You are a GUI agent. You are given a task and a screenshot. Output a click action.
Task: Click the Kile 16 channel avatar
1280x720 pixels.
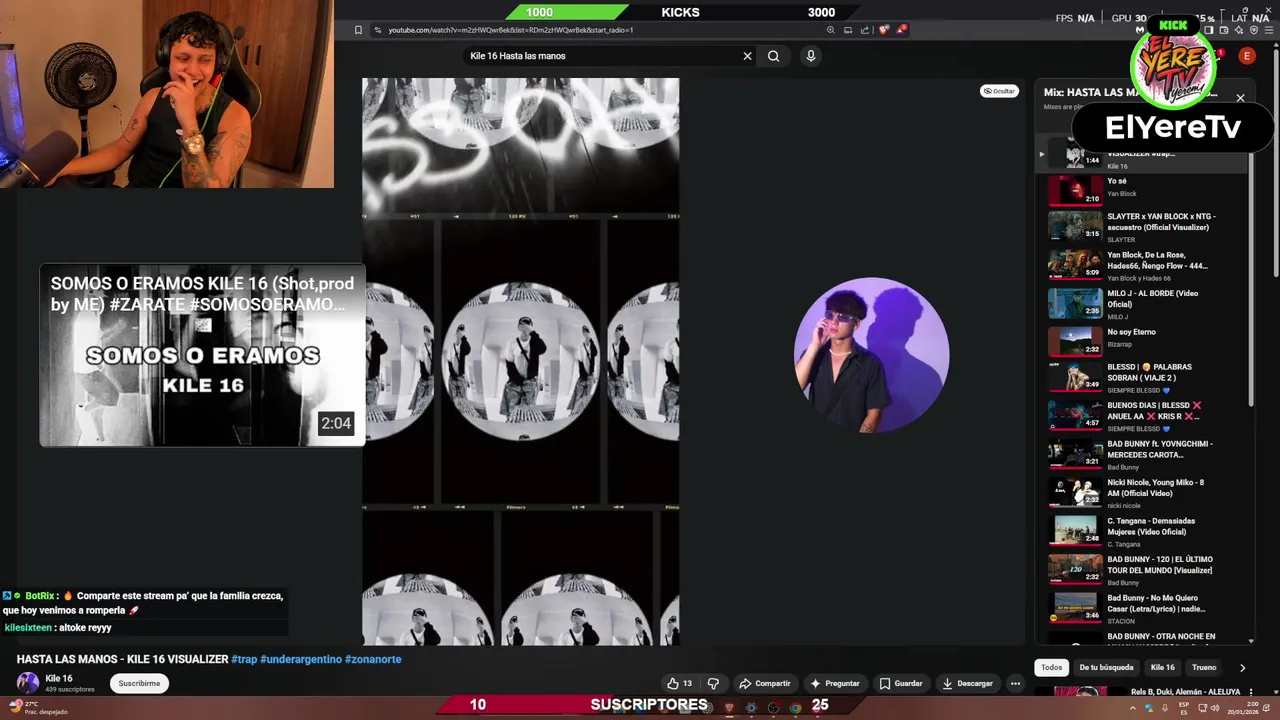[28, 683]
